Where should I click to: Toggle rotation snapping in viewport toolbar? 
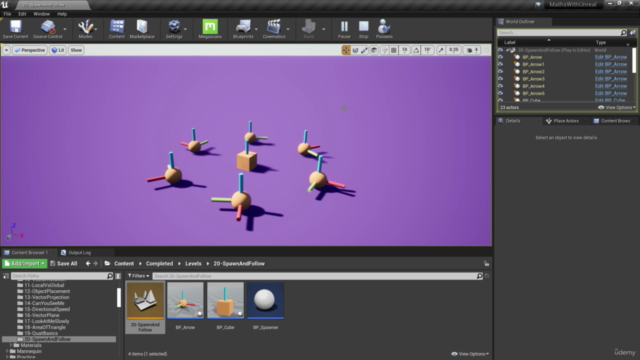click(x=416, y=50)
